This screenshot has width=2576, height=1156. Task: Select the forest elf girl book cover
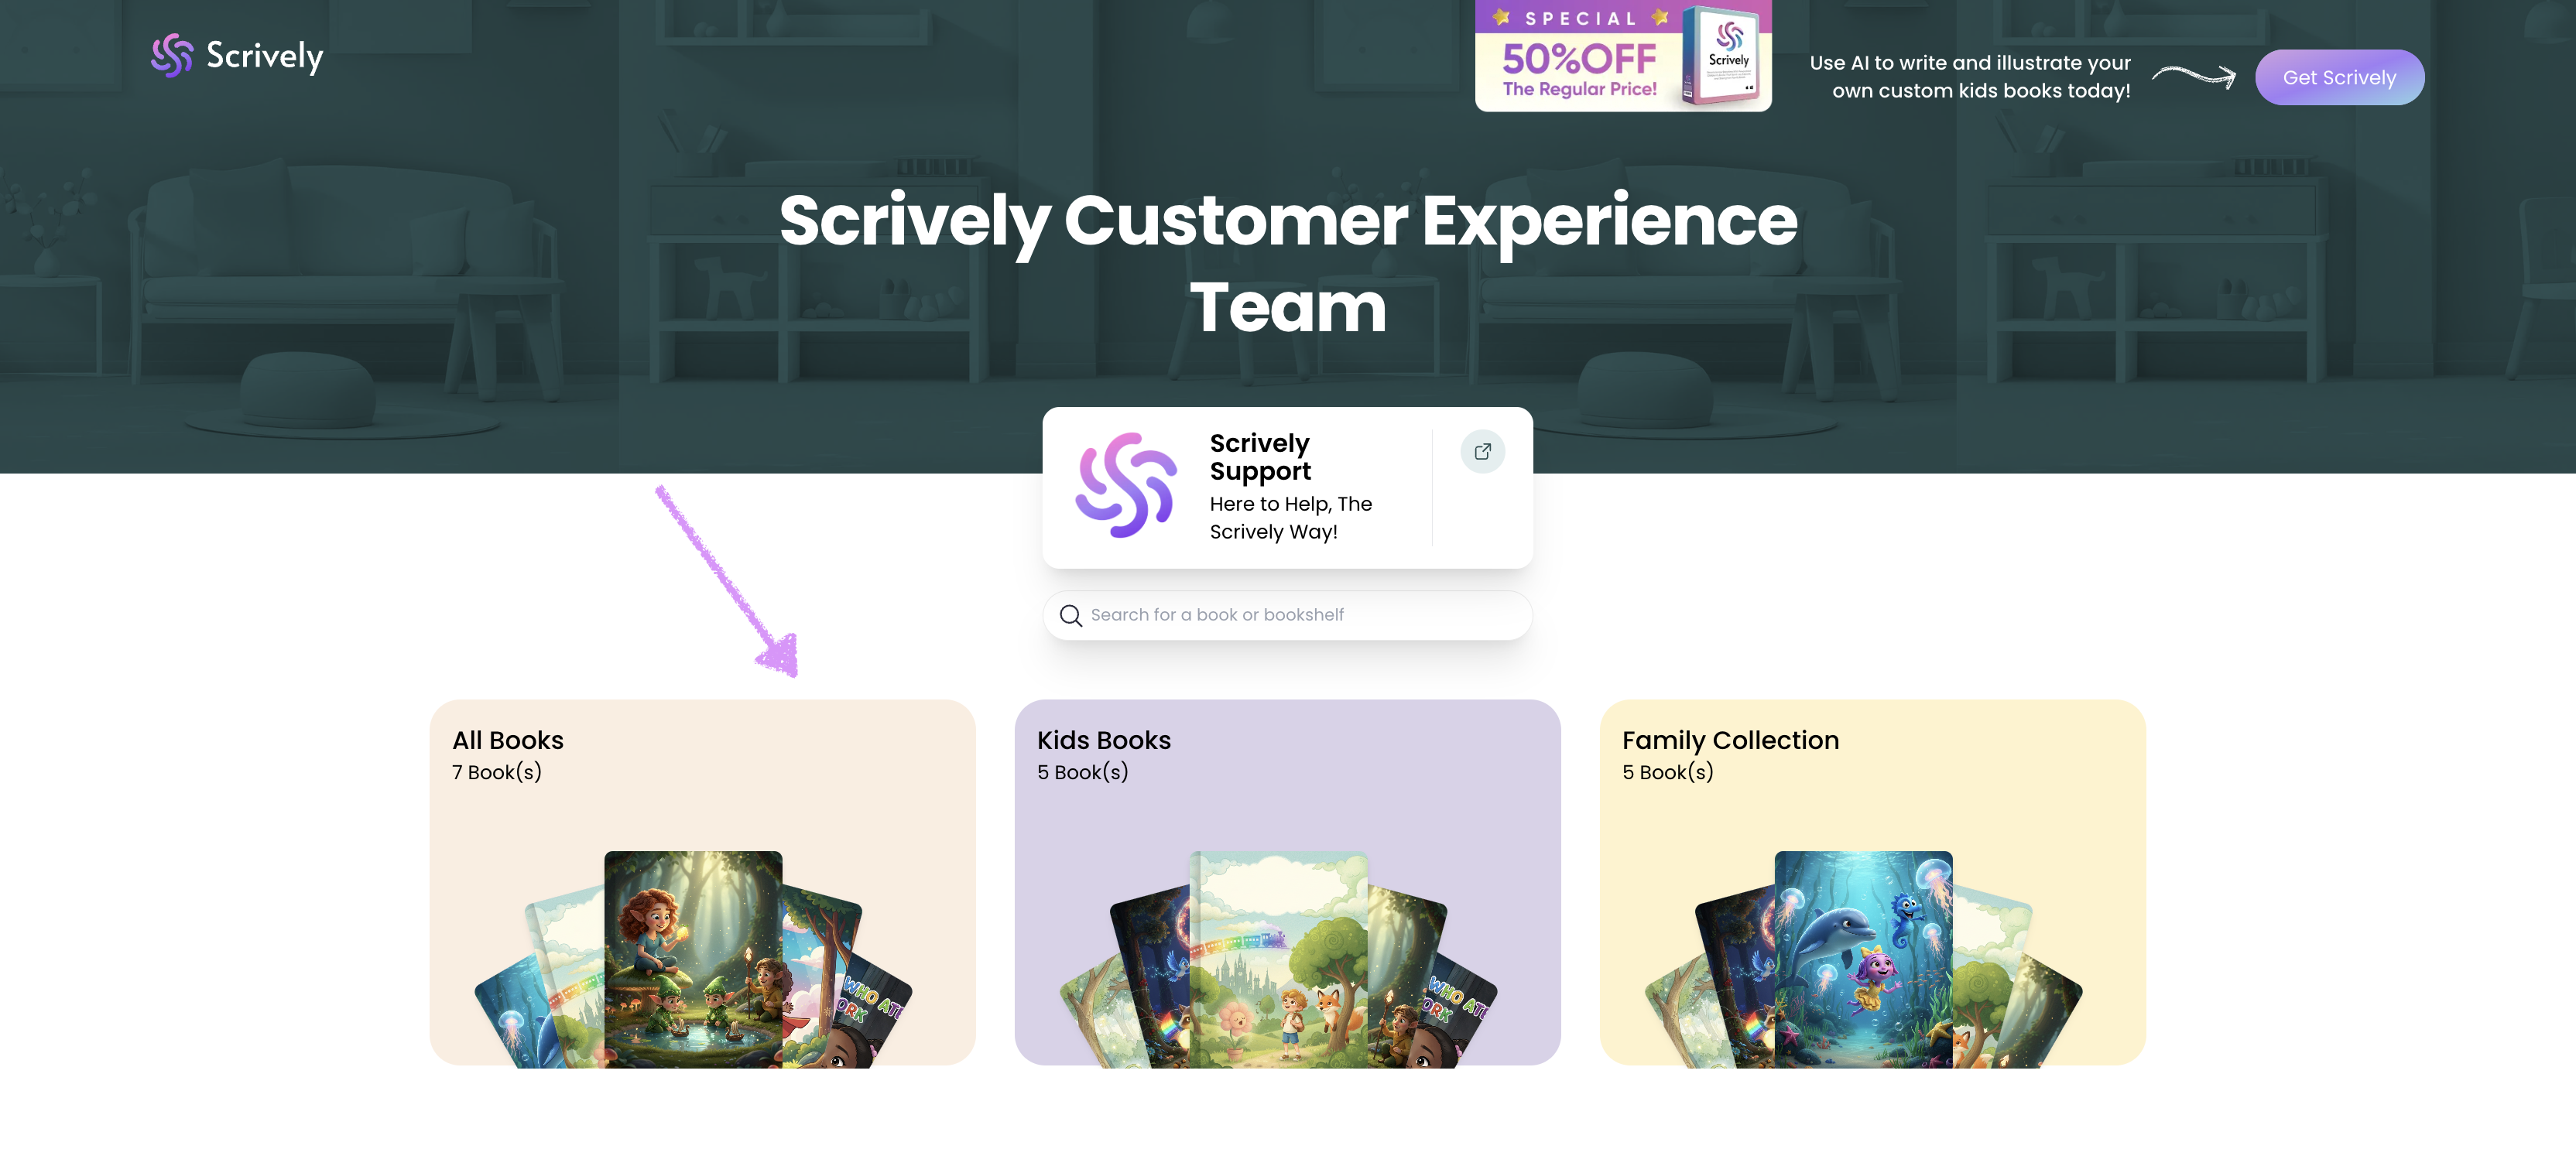point(693,958)
